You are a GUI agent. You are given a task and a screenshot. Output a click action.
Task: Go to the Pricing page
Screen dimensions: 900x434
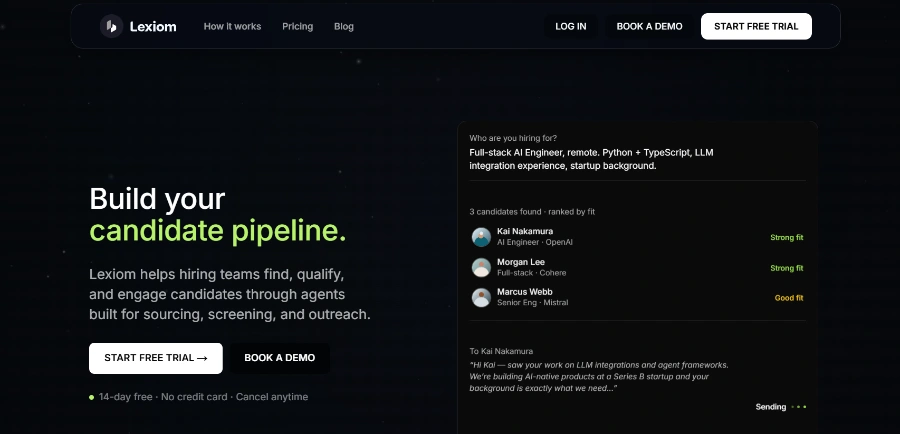(x=297, y=26)
